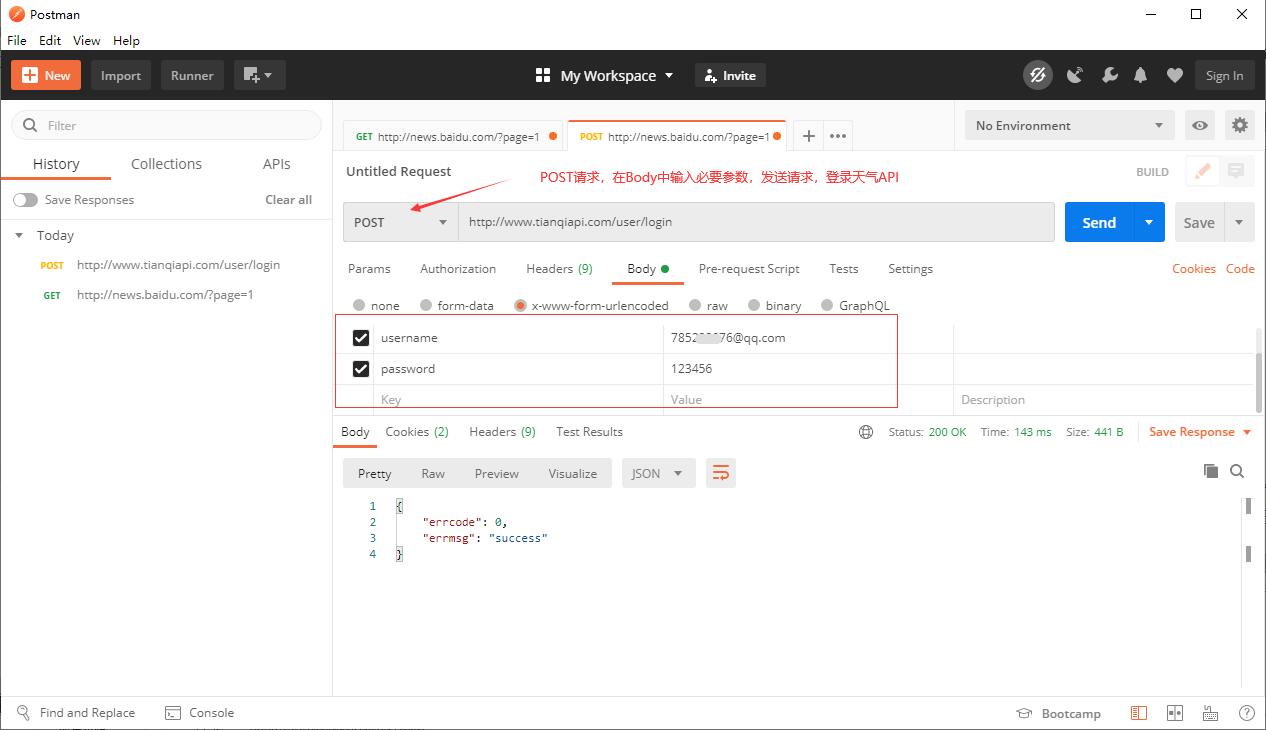This screenshot has width=1266, height=730.
Task: Click the empty Key field in body table
Action: [x=518, y=399]
